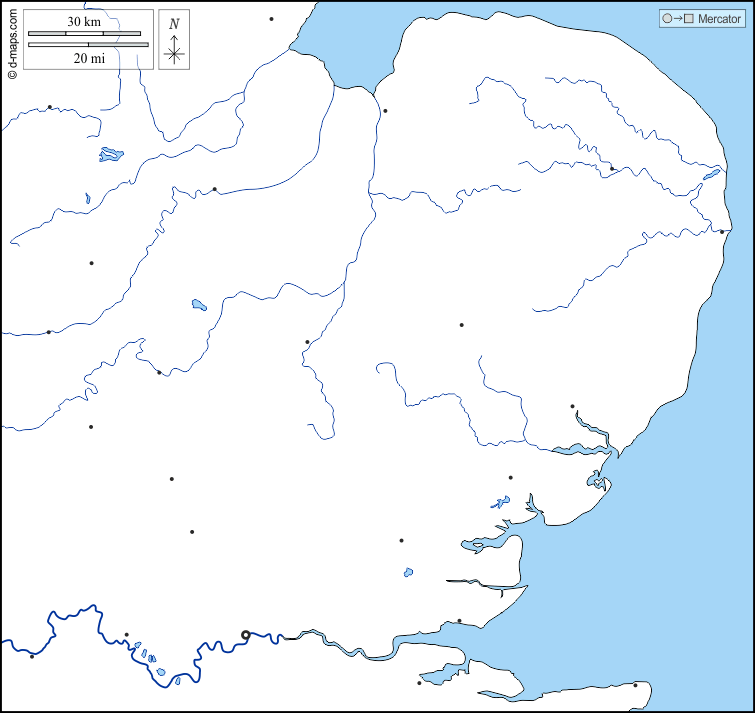The image size is (755, 713).
Task: Click the north arrow compass symbol
Action: tap(174, 50)
